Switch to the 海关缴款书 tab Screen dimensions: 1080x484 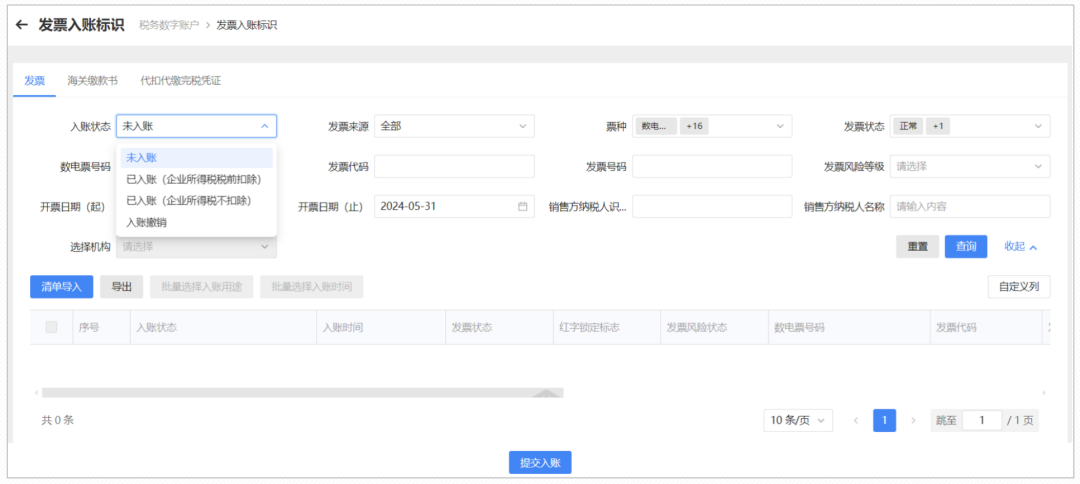pos(93,80)
